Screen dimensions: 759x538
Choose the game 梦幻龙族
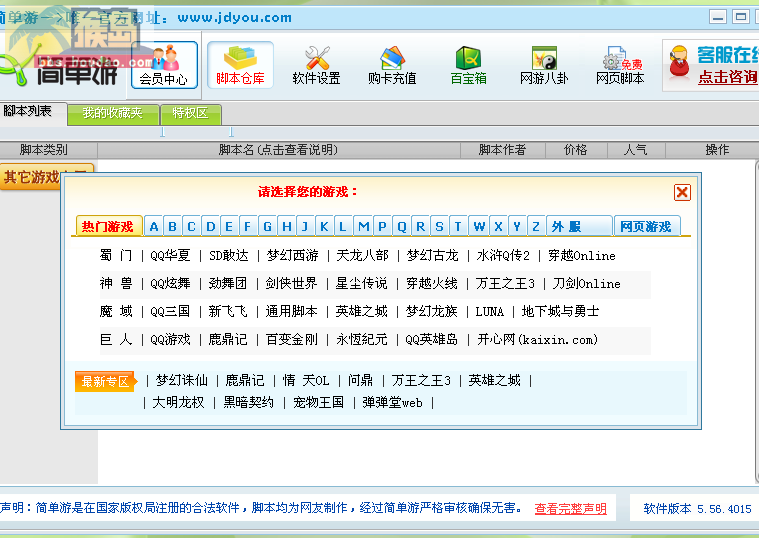[432, 311]
